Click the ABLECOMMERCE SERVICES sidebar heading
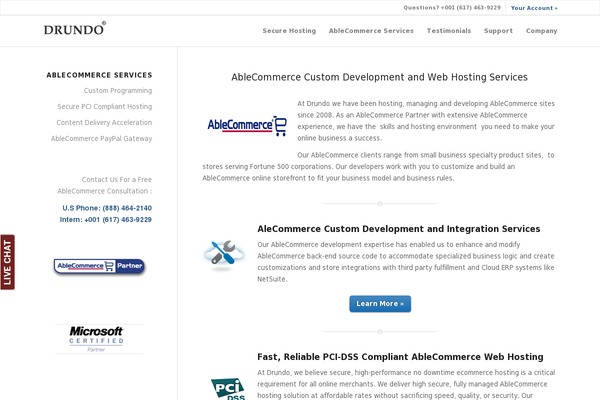Screen dimensions: 600x400 99,75
